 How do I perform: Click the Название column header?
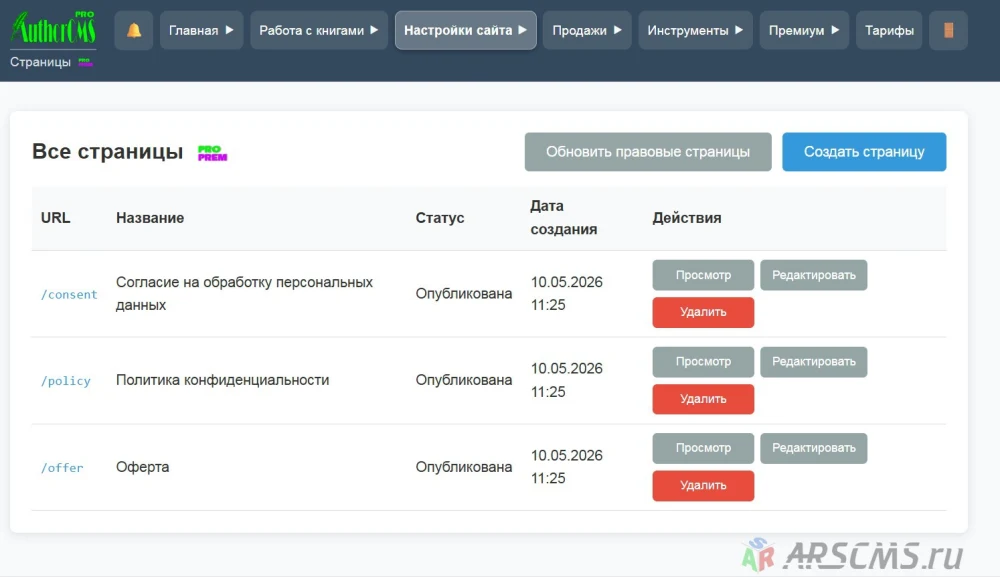click(x=150, y=218)
